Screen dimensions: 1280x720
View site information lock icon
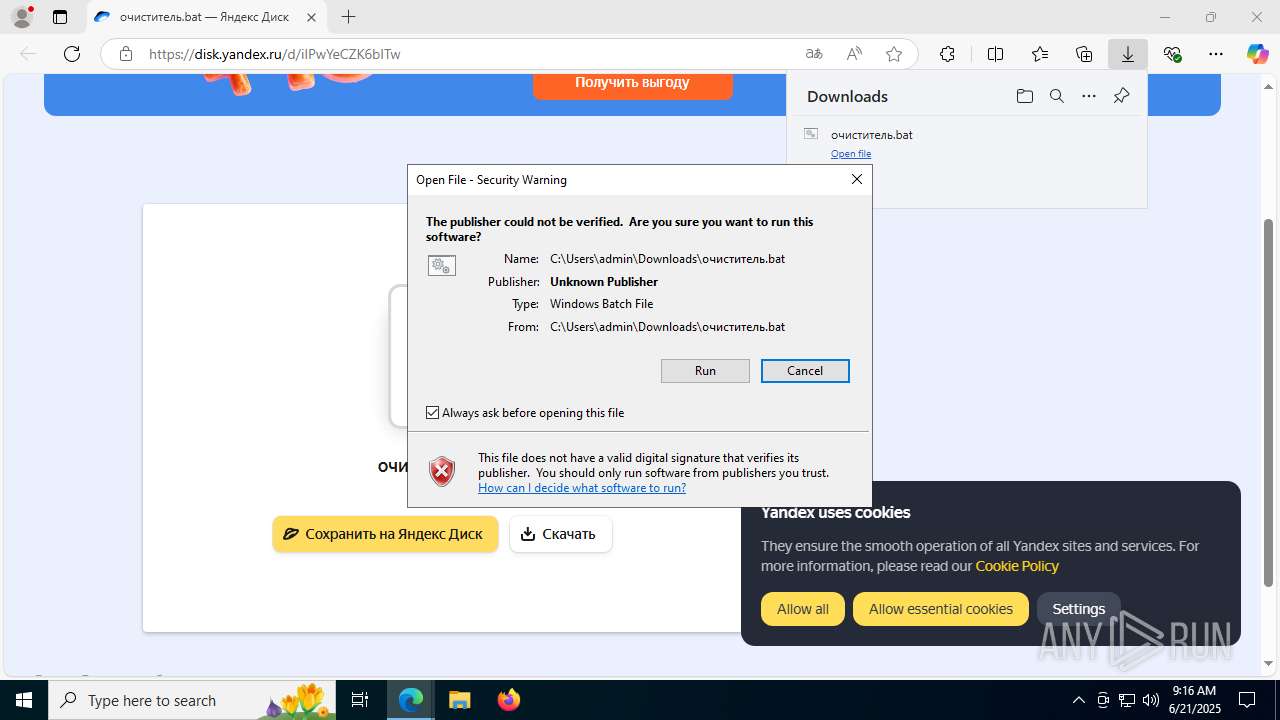(126, 54)
